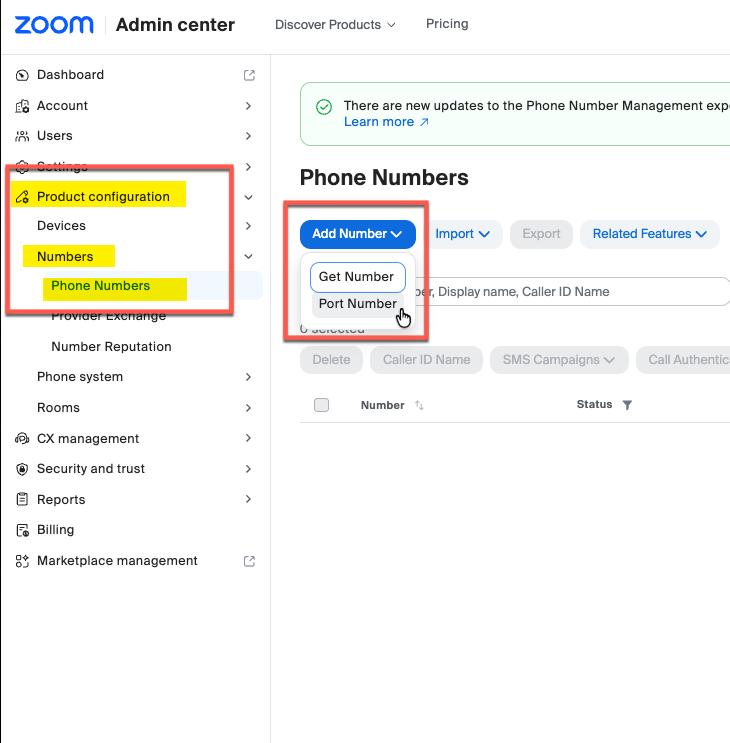Screen dimensions: 730x743
Task: Open the Add Number dropdown
Action: tap(358, 234)
